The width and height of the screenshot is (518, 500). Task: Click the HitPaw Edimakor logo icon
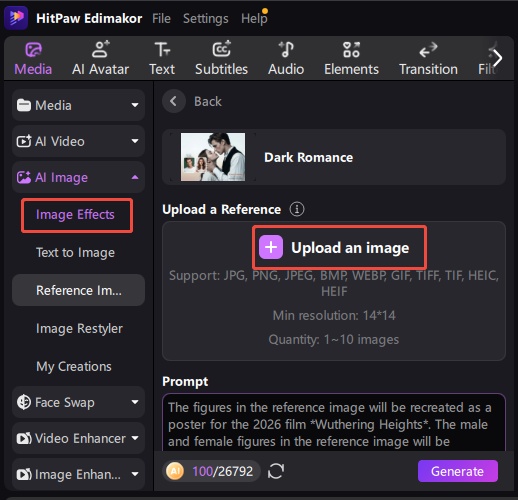(x=16, y=17)
